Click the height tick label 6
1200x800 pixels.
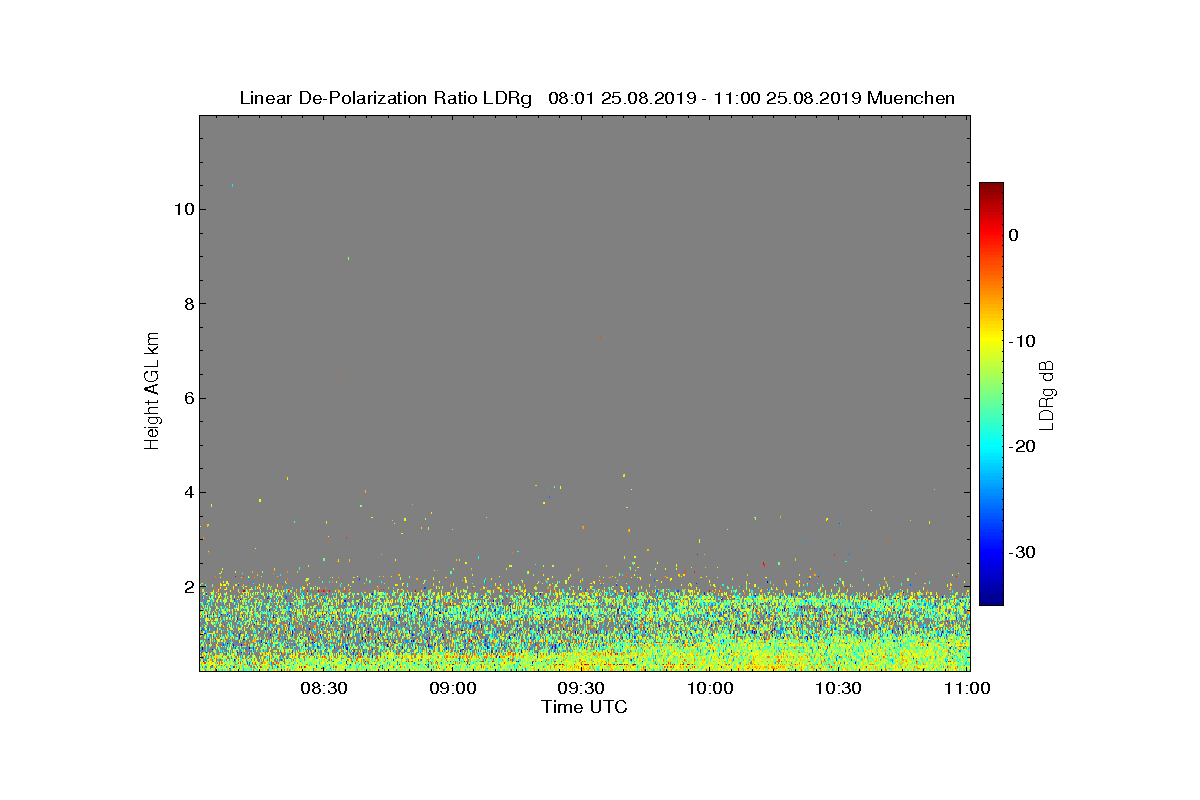point(188,398)
